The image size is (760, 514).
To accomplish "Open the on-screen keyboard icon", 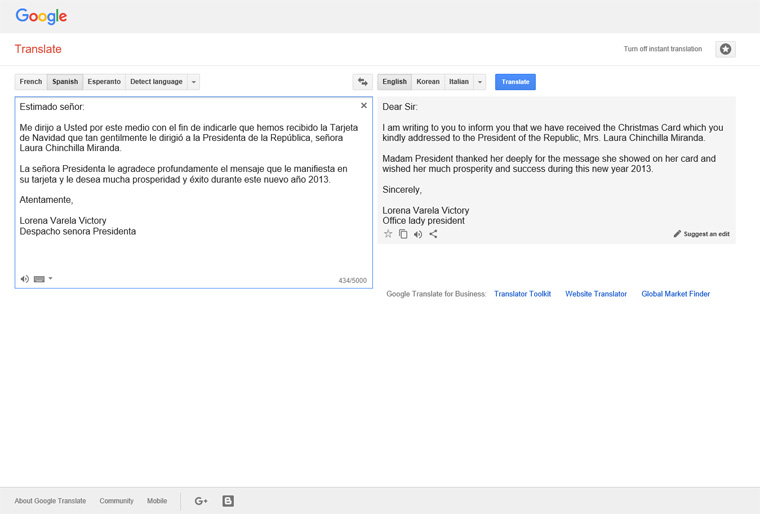I will [x=39, y=279].
